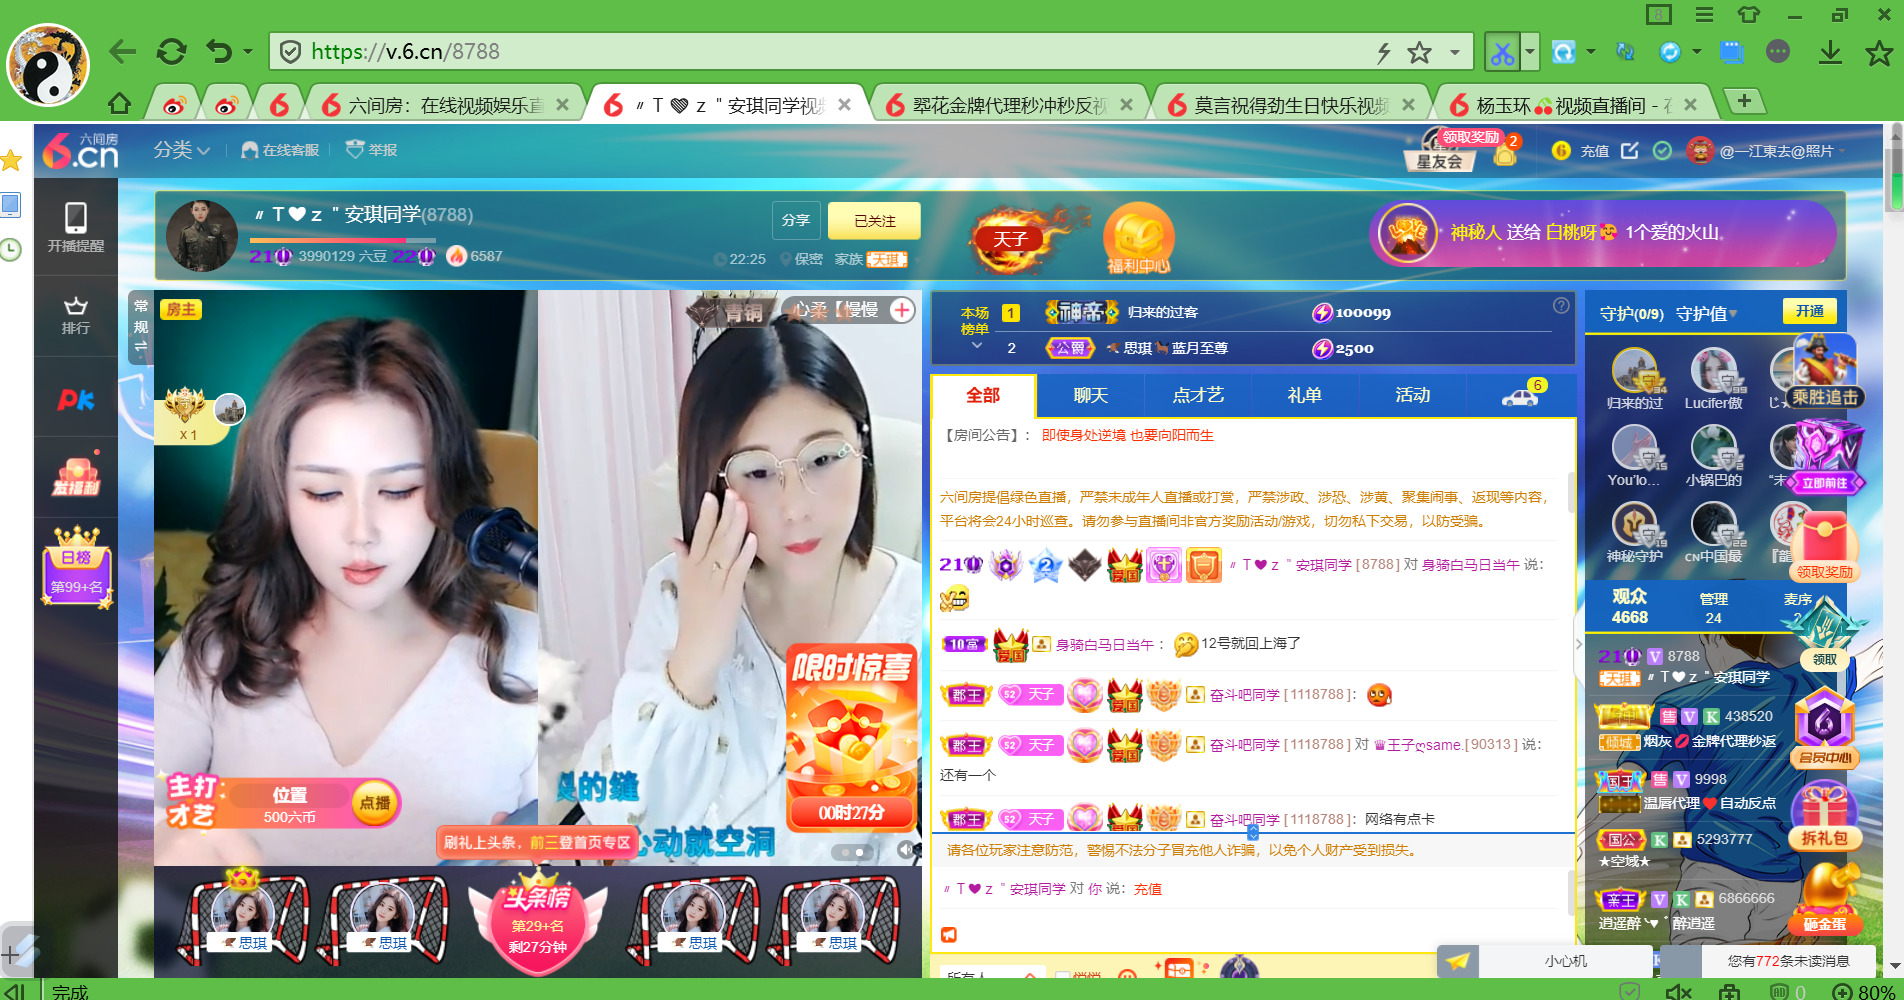Open the 乘胜追击 game icon
Screen dimensions: 1904x1000
pos(1825,371)
